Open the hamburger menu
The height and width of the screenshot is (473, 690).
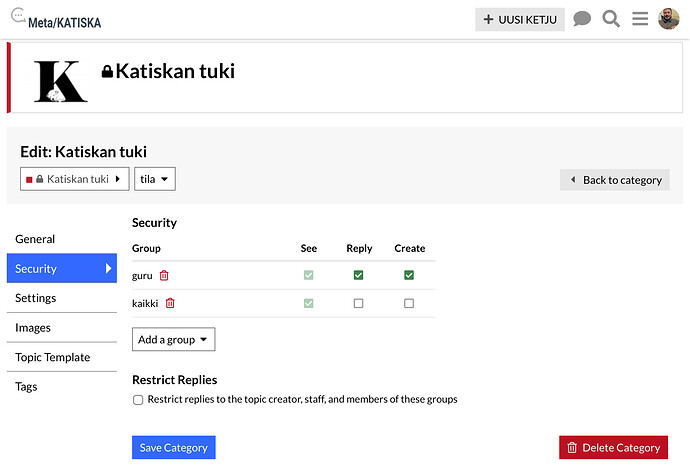tap(640, 19)
